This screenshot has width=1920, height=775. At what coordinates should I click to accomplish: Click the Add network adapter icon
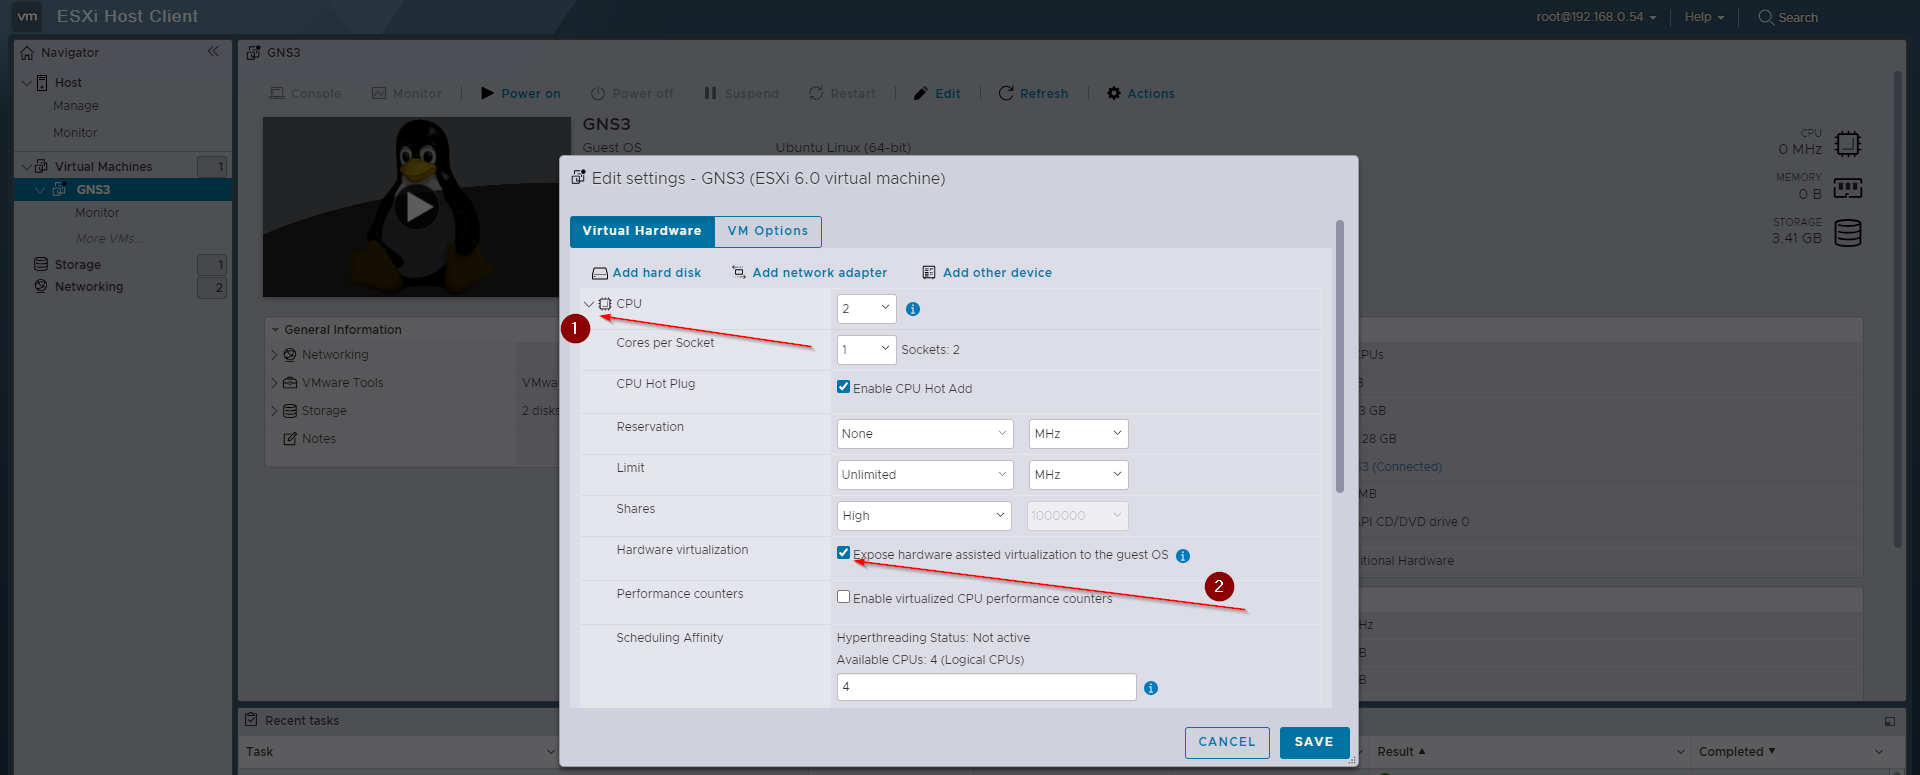[739, 272]
